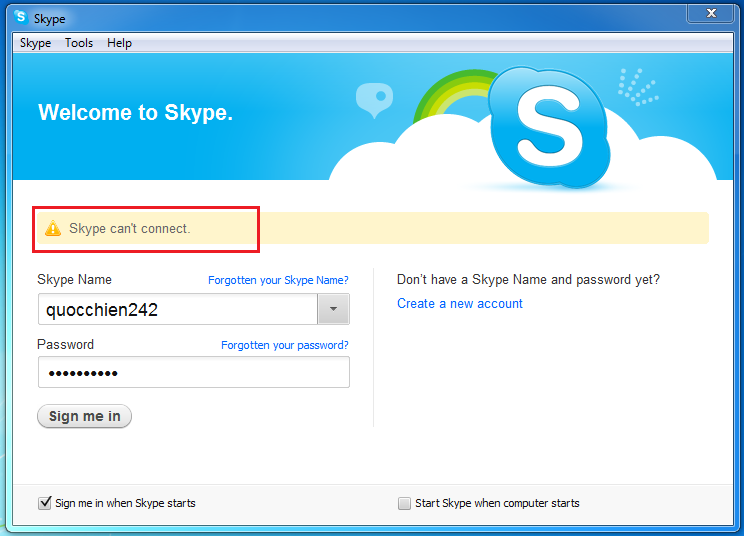Click Create a new account link
The image size is (744, 536).
click(x=460, y=304)
